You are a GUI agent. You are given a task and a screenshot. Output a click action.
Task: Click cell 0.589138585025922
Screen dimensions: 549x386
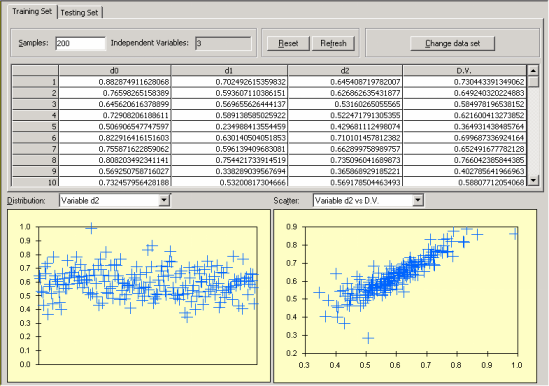click(229, 115)
